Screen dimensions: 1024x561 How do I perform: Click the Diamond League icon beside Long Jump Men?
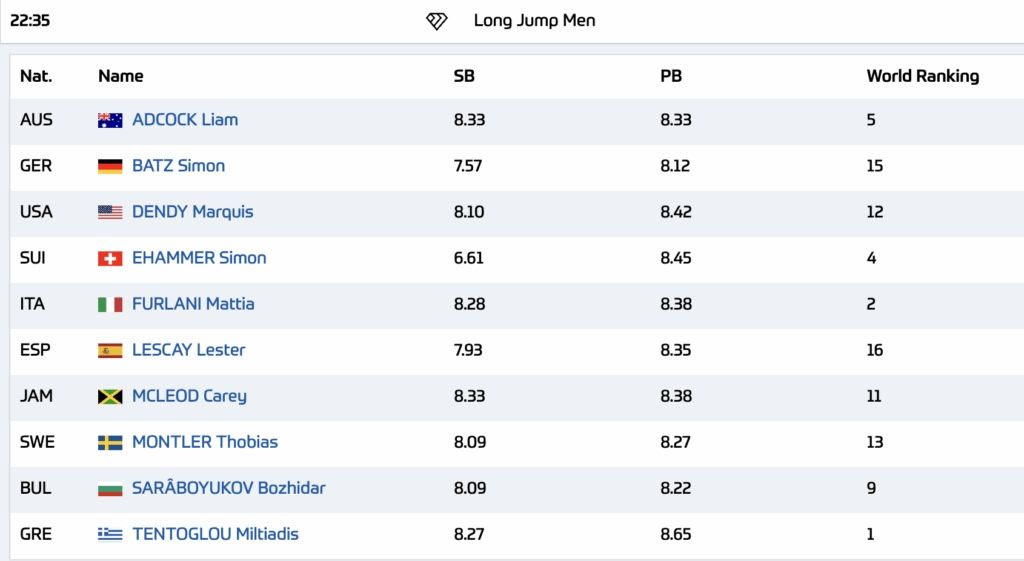[x=437, y=21]
